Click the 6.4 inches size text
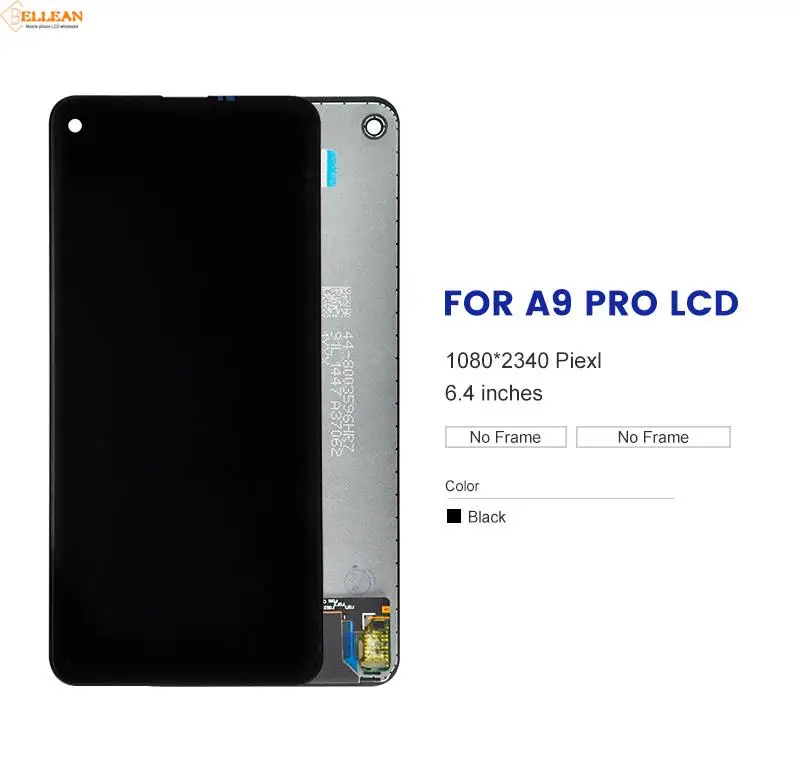Screen dimensions: 800x772 494,393
